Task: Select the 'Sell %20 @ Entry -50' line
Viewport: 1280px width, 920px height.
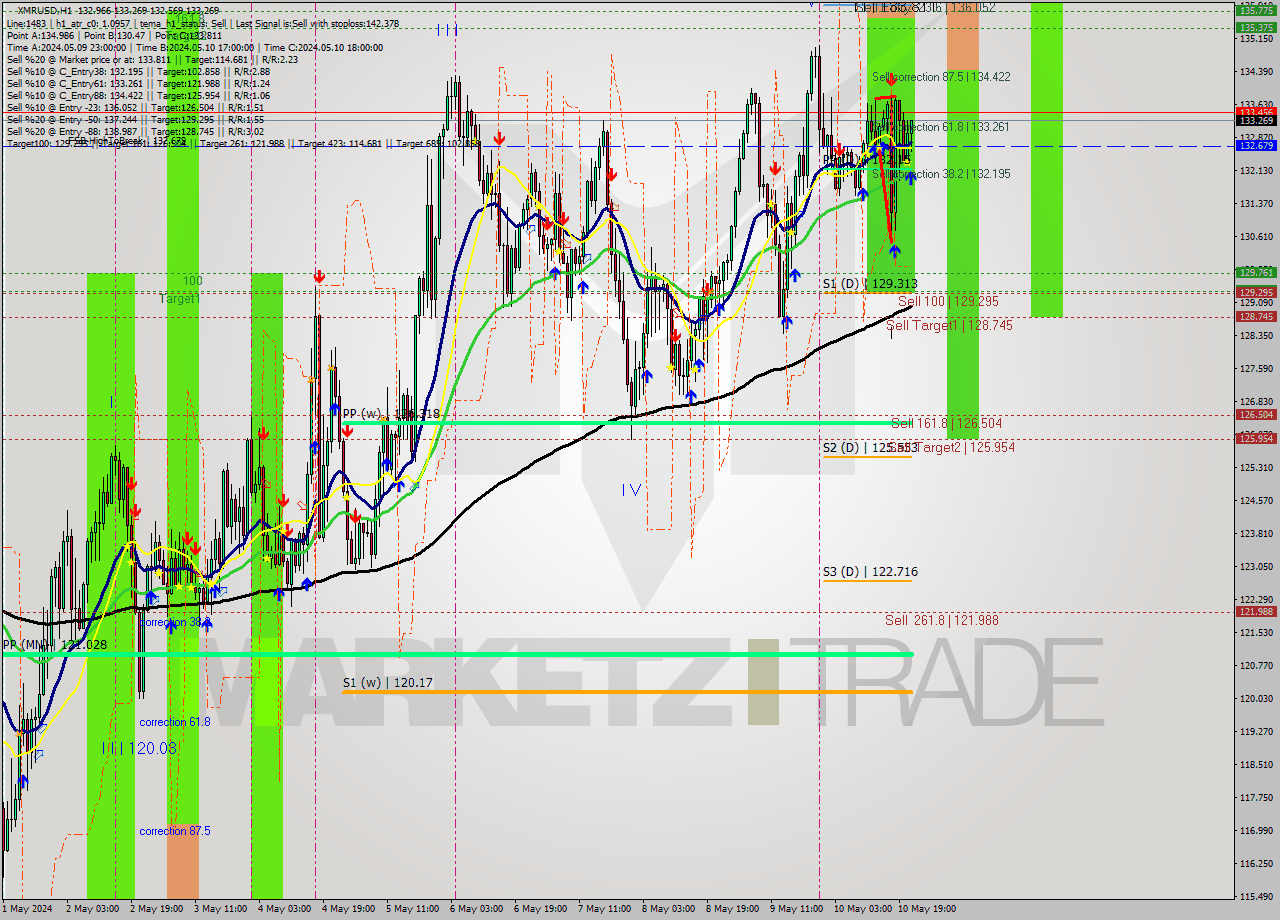Action: [135, 119]
